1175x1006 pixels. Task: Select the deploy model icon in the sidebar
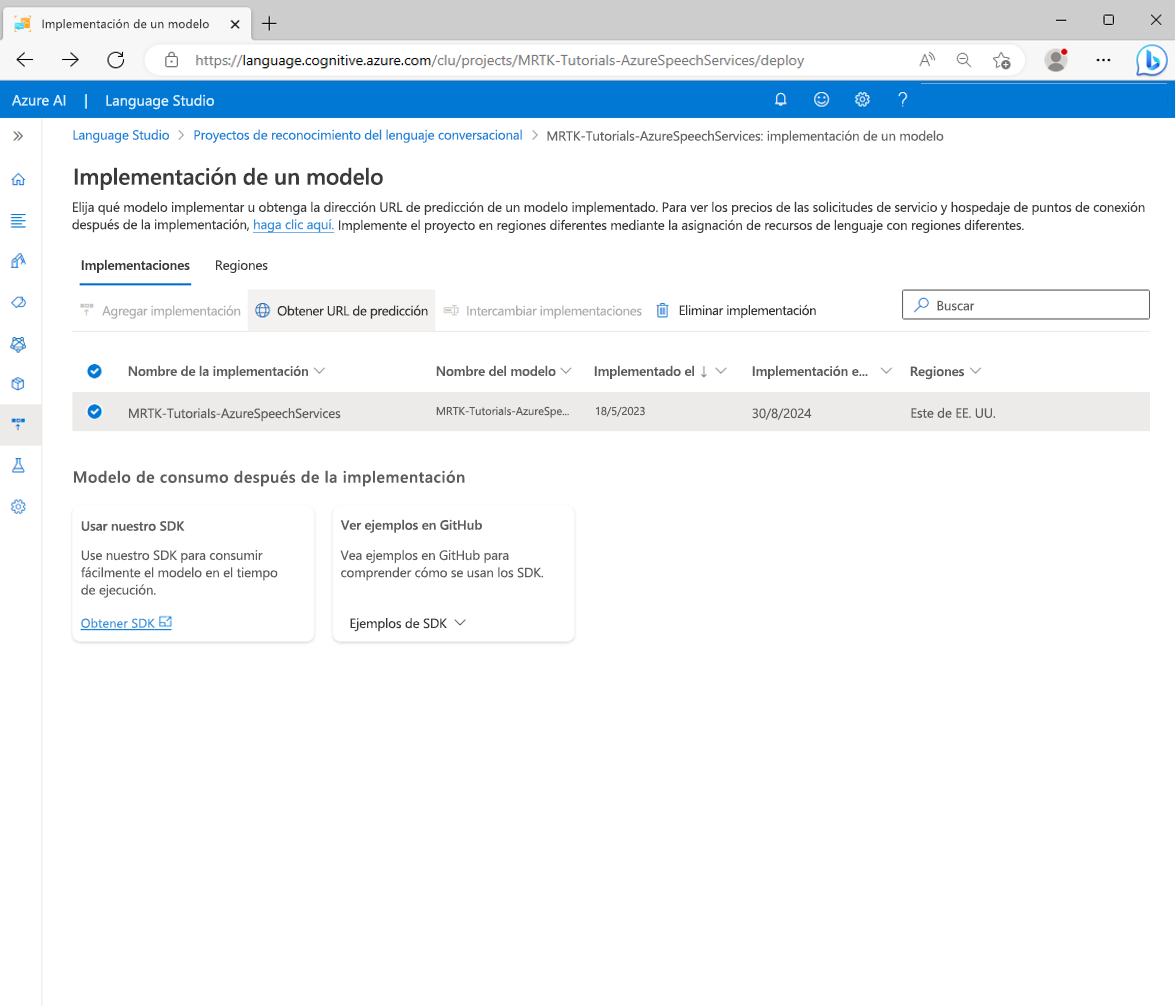(18, 424)
